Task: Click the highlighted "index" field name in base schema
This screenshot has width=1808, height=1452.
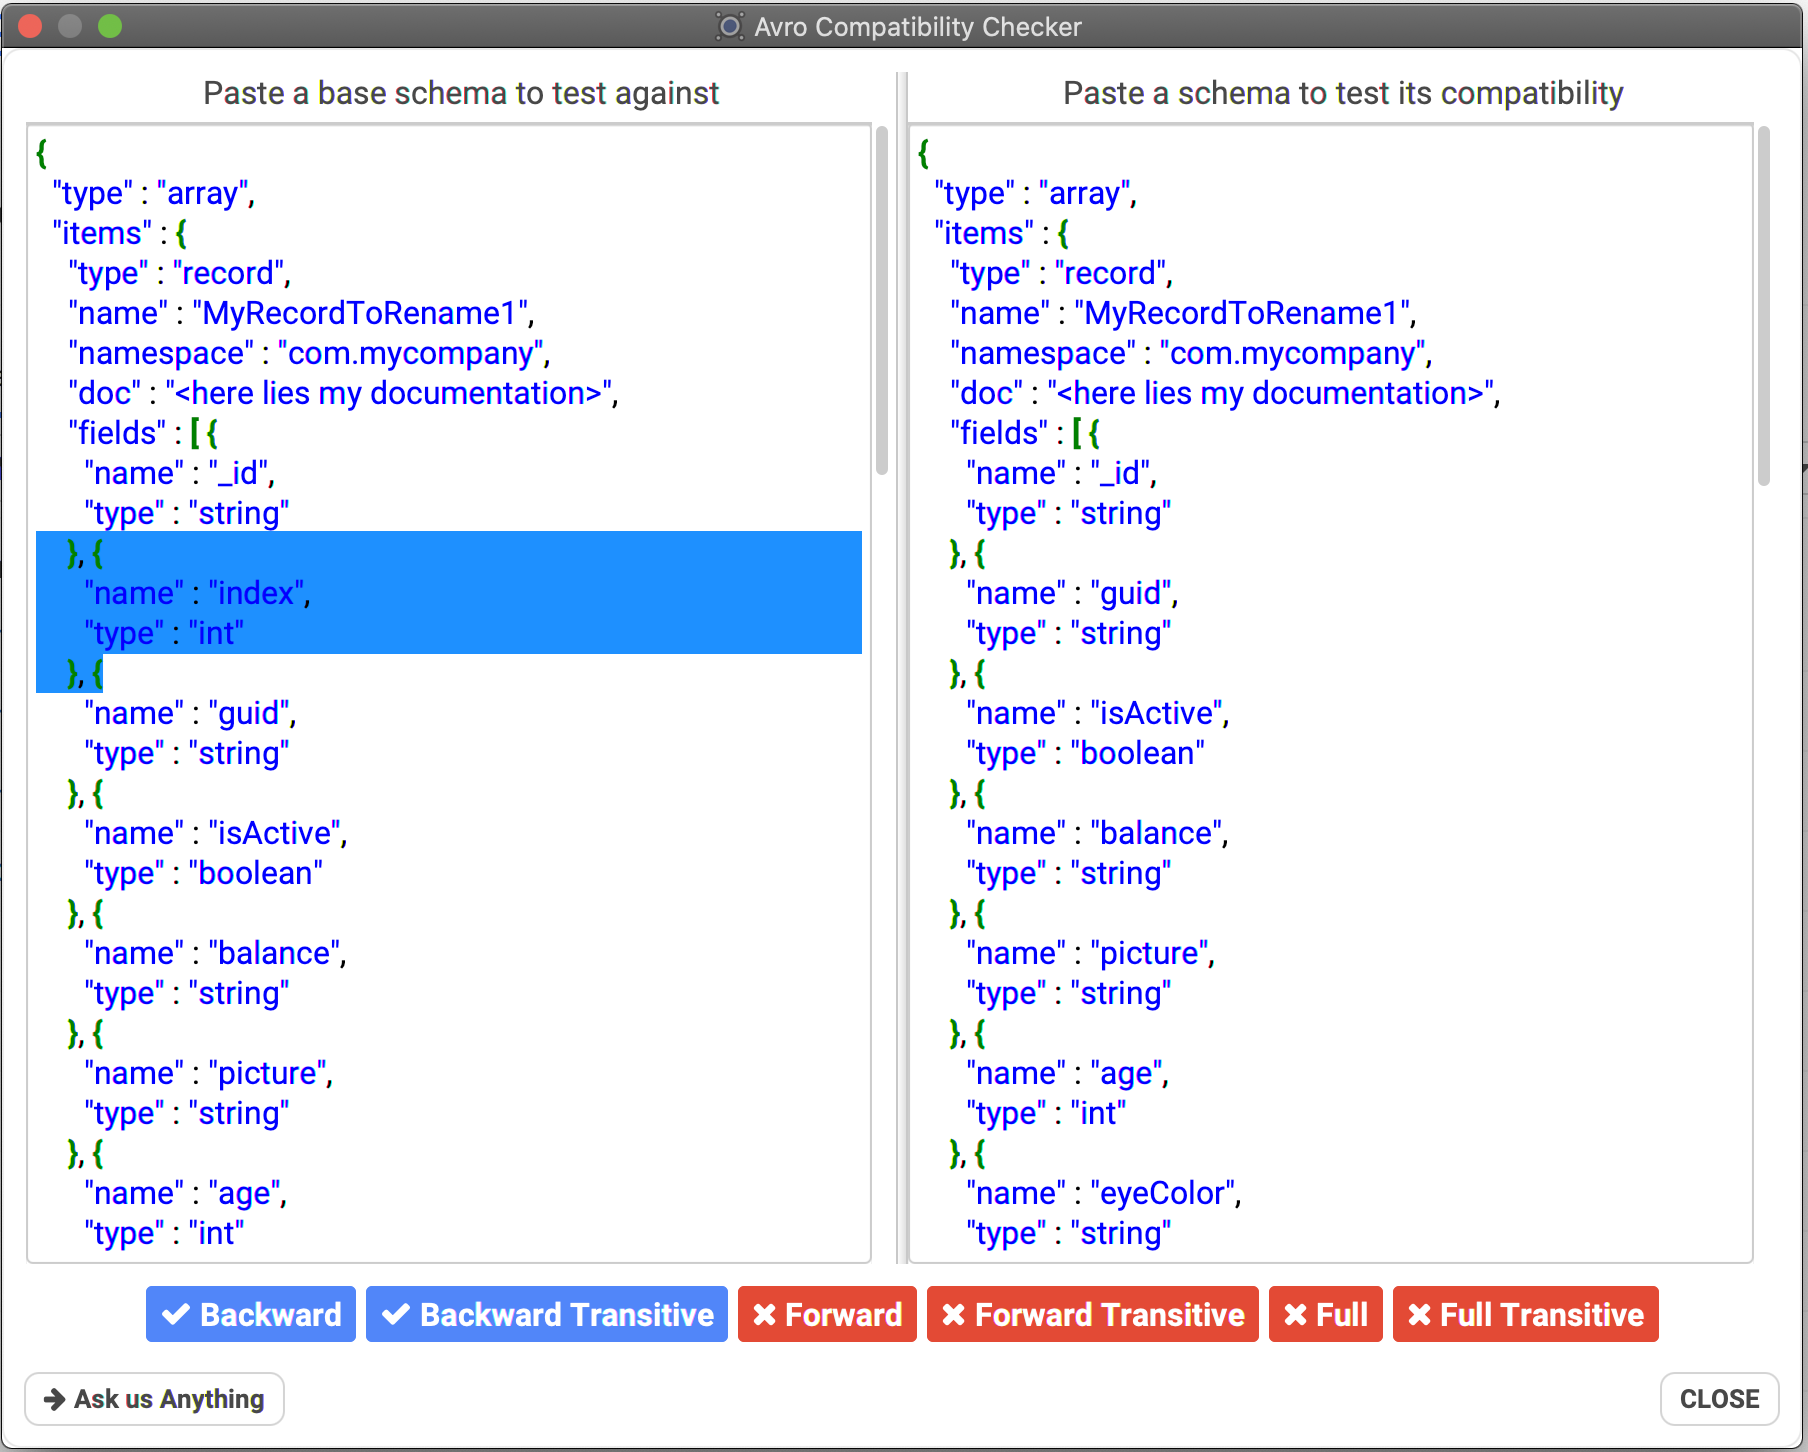Action: point(256,593)
